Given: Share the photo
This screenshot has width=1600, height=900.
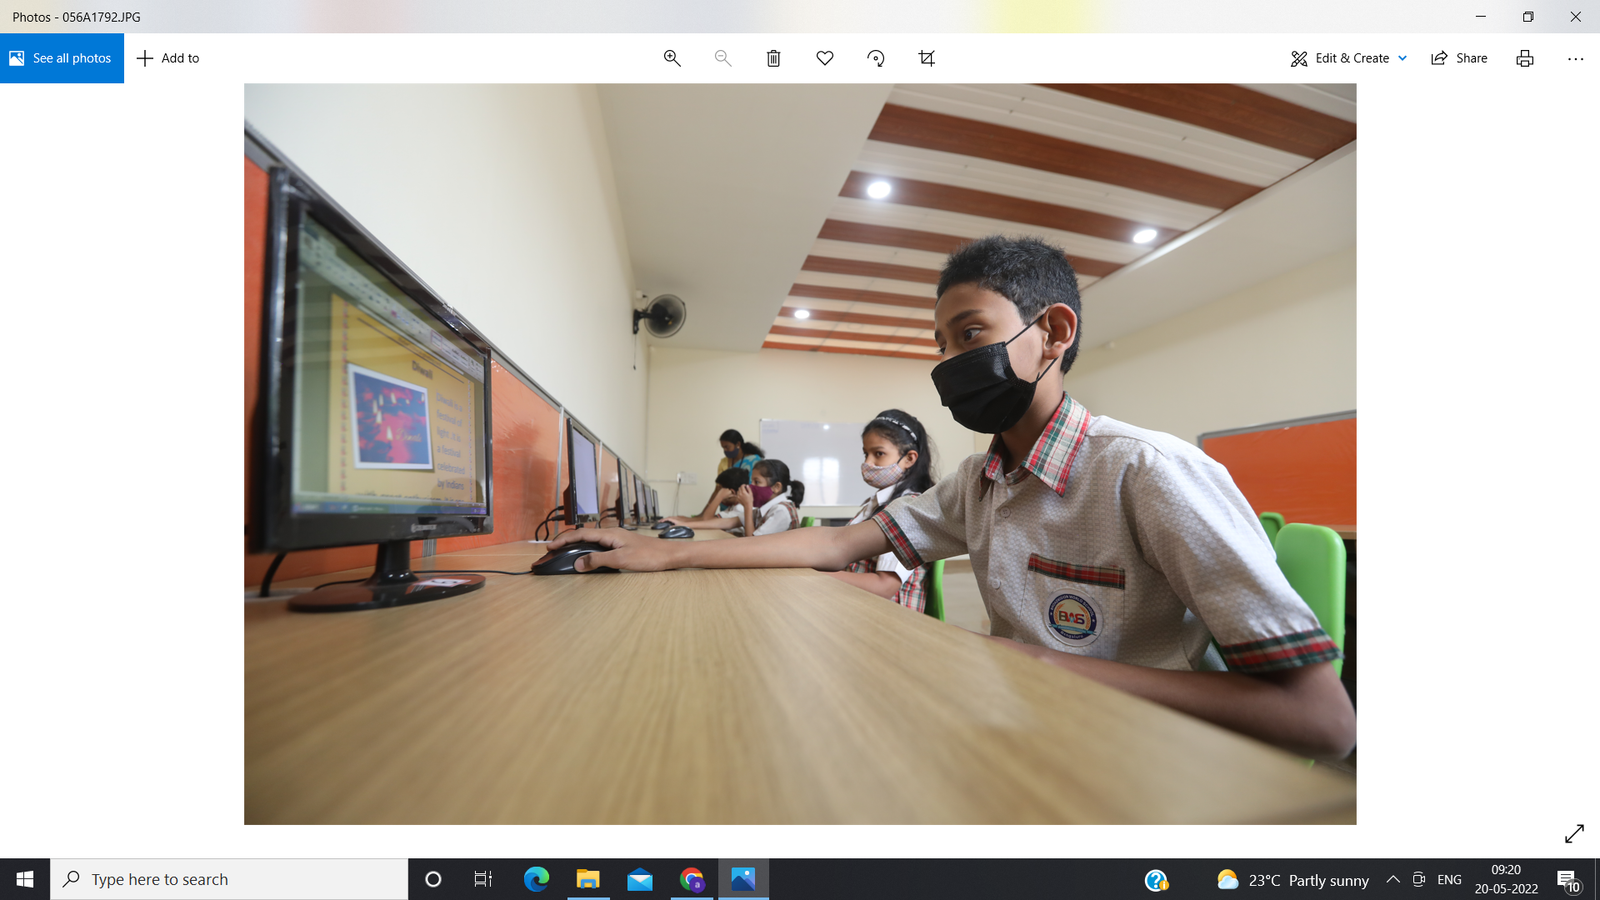Looking at the screenshot, I should (x=1459, y=58).
